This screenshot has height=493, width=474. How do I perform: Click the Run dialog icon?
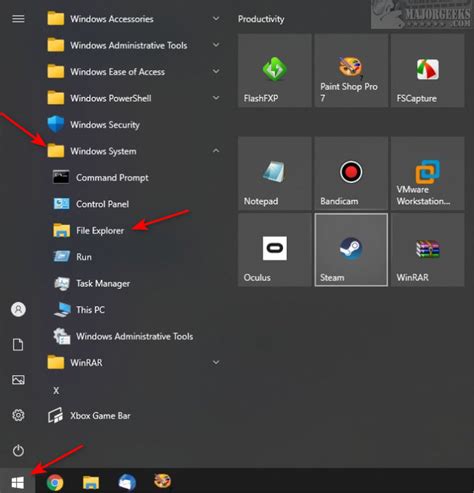tap(62, 257)
